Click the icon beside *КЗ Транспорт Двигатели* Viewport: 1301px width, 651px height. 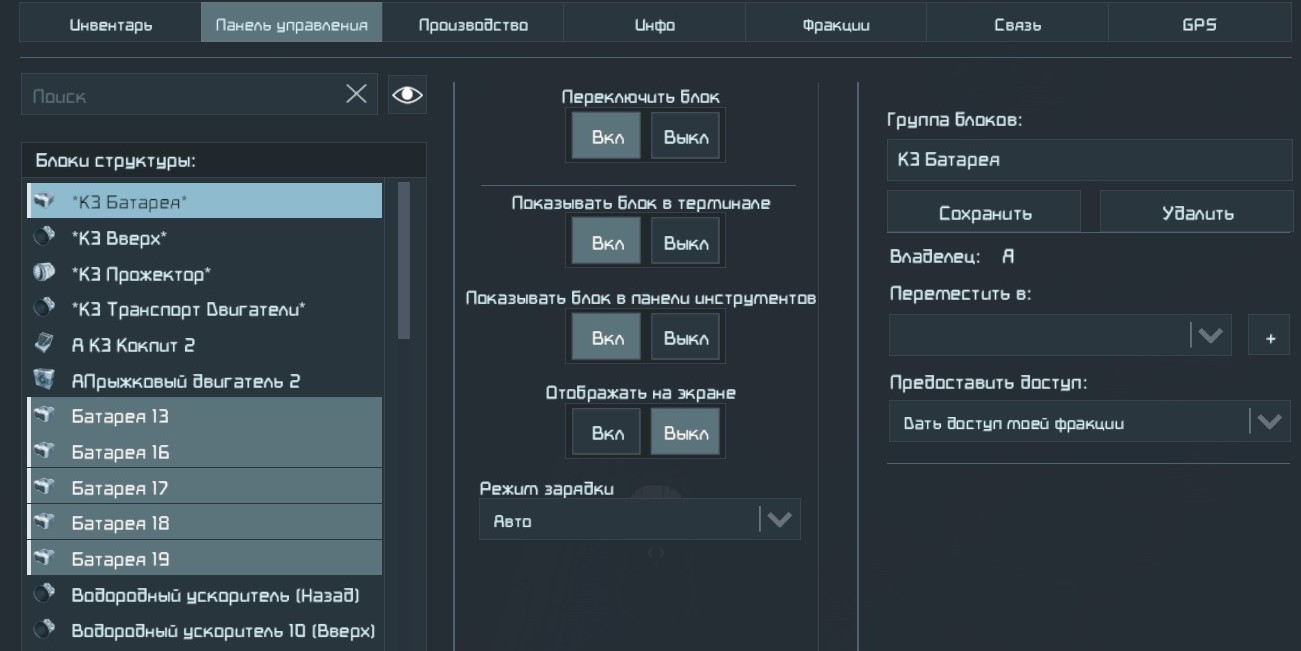point(42,309)
